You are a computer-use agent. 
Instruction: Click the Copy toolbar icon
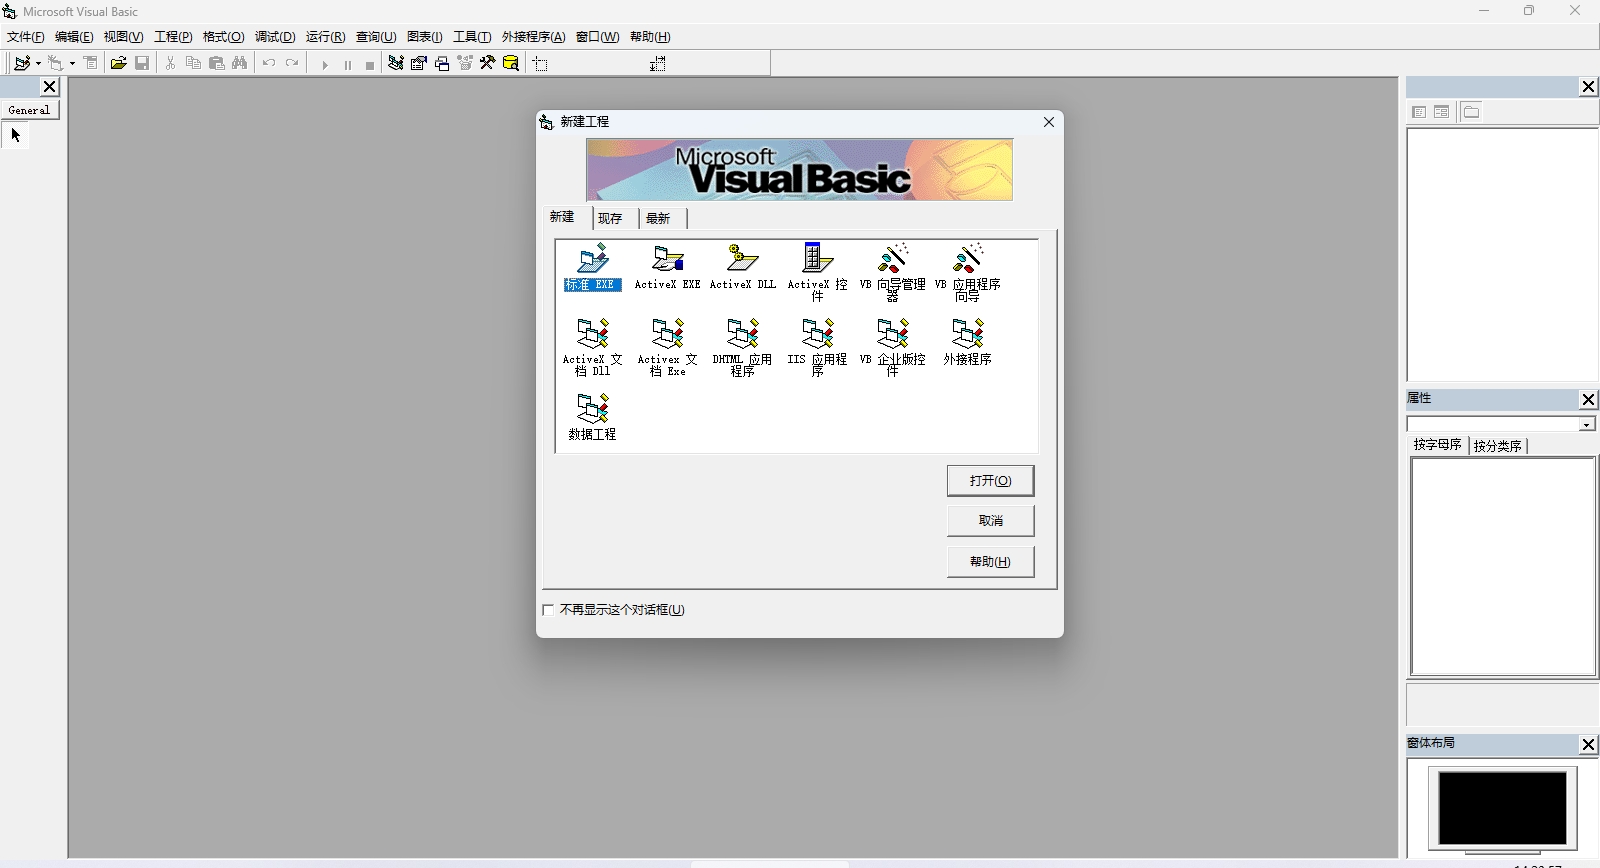click(x=194, y=63)
